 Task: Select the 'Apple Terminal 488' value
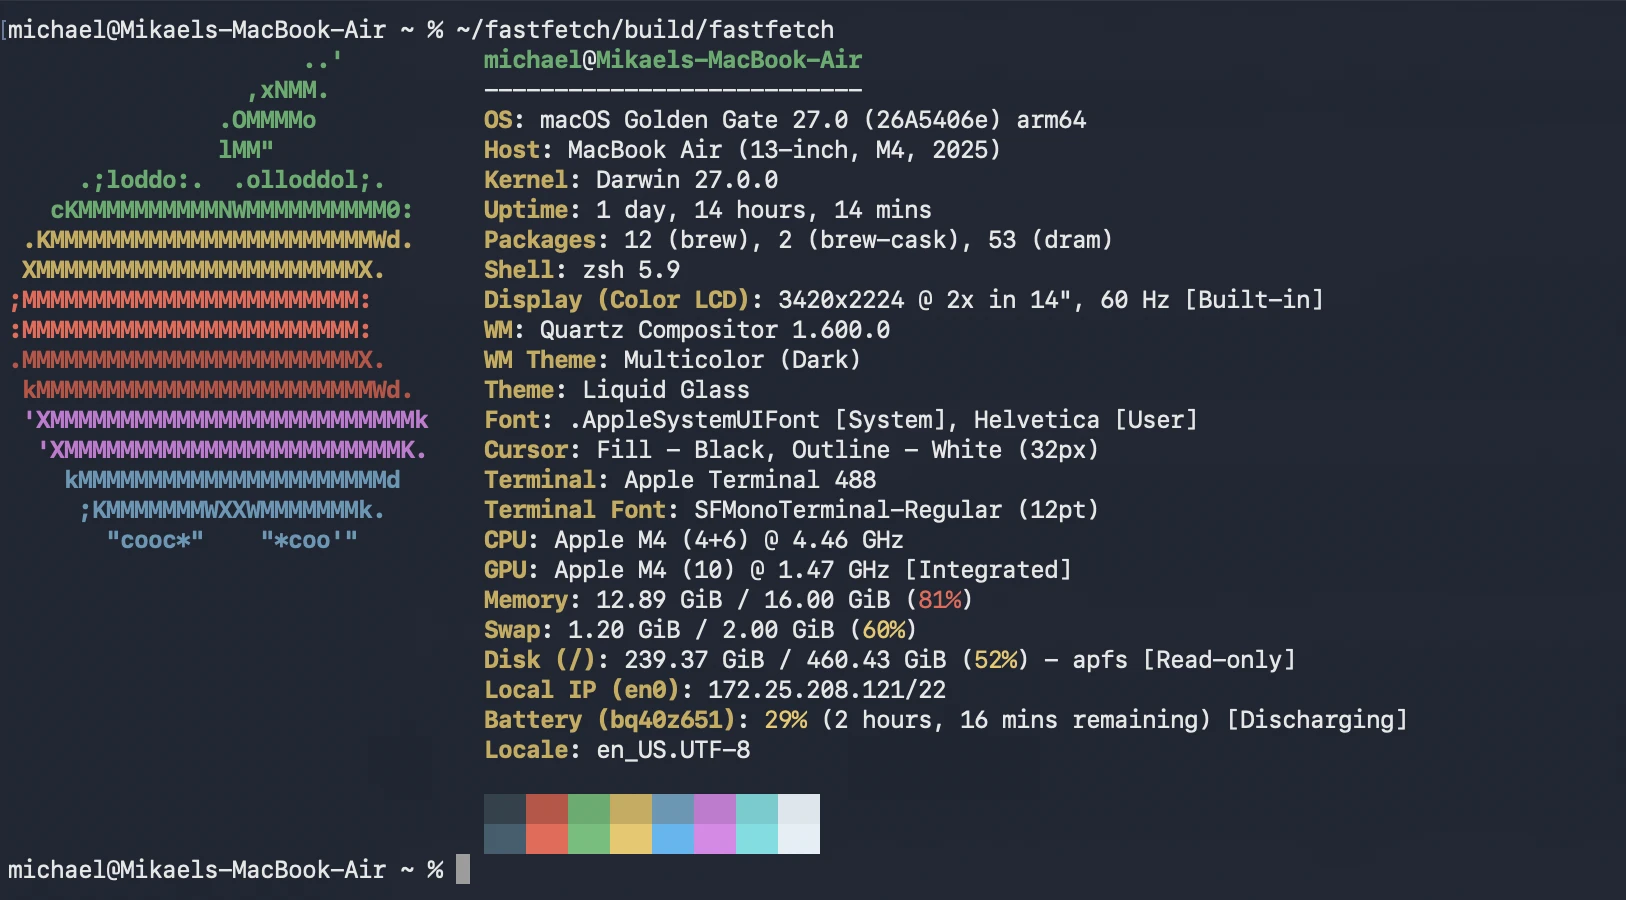pos(750,480)
